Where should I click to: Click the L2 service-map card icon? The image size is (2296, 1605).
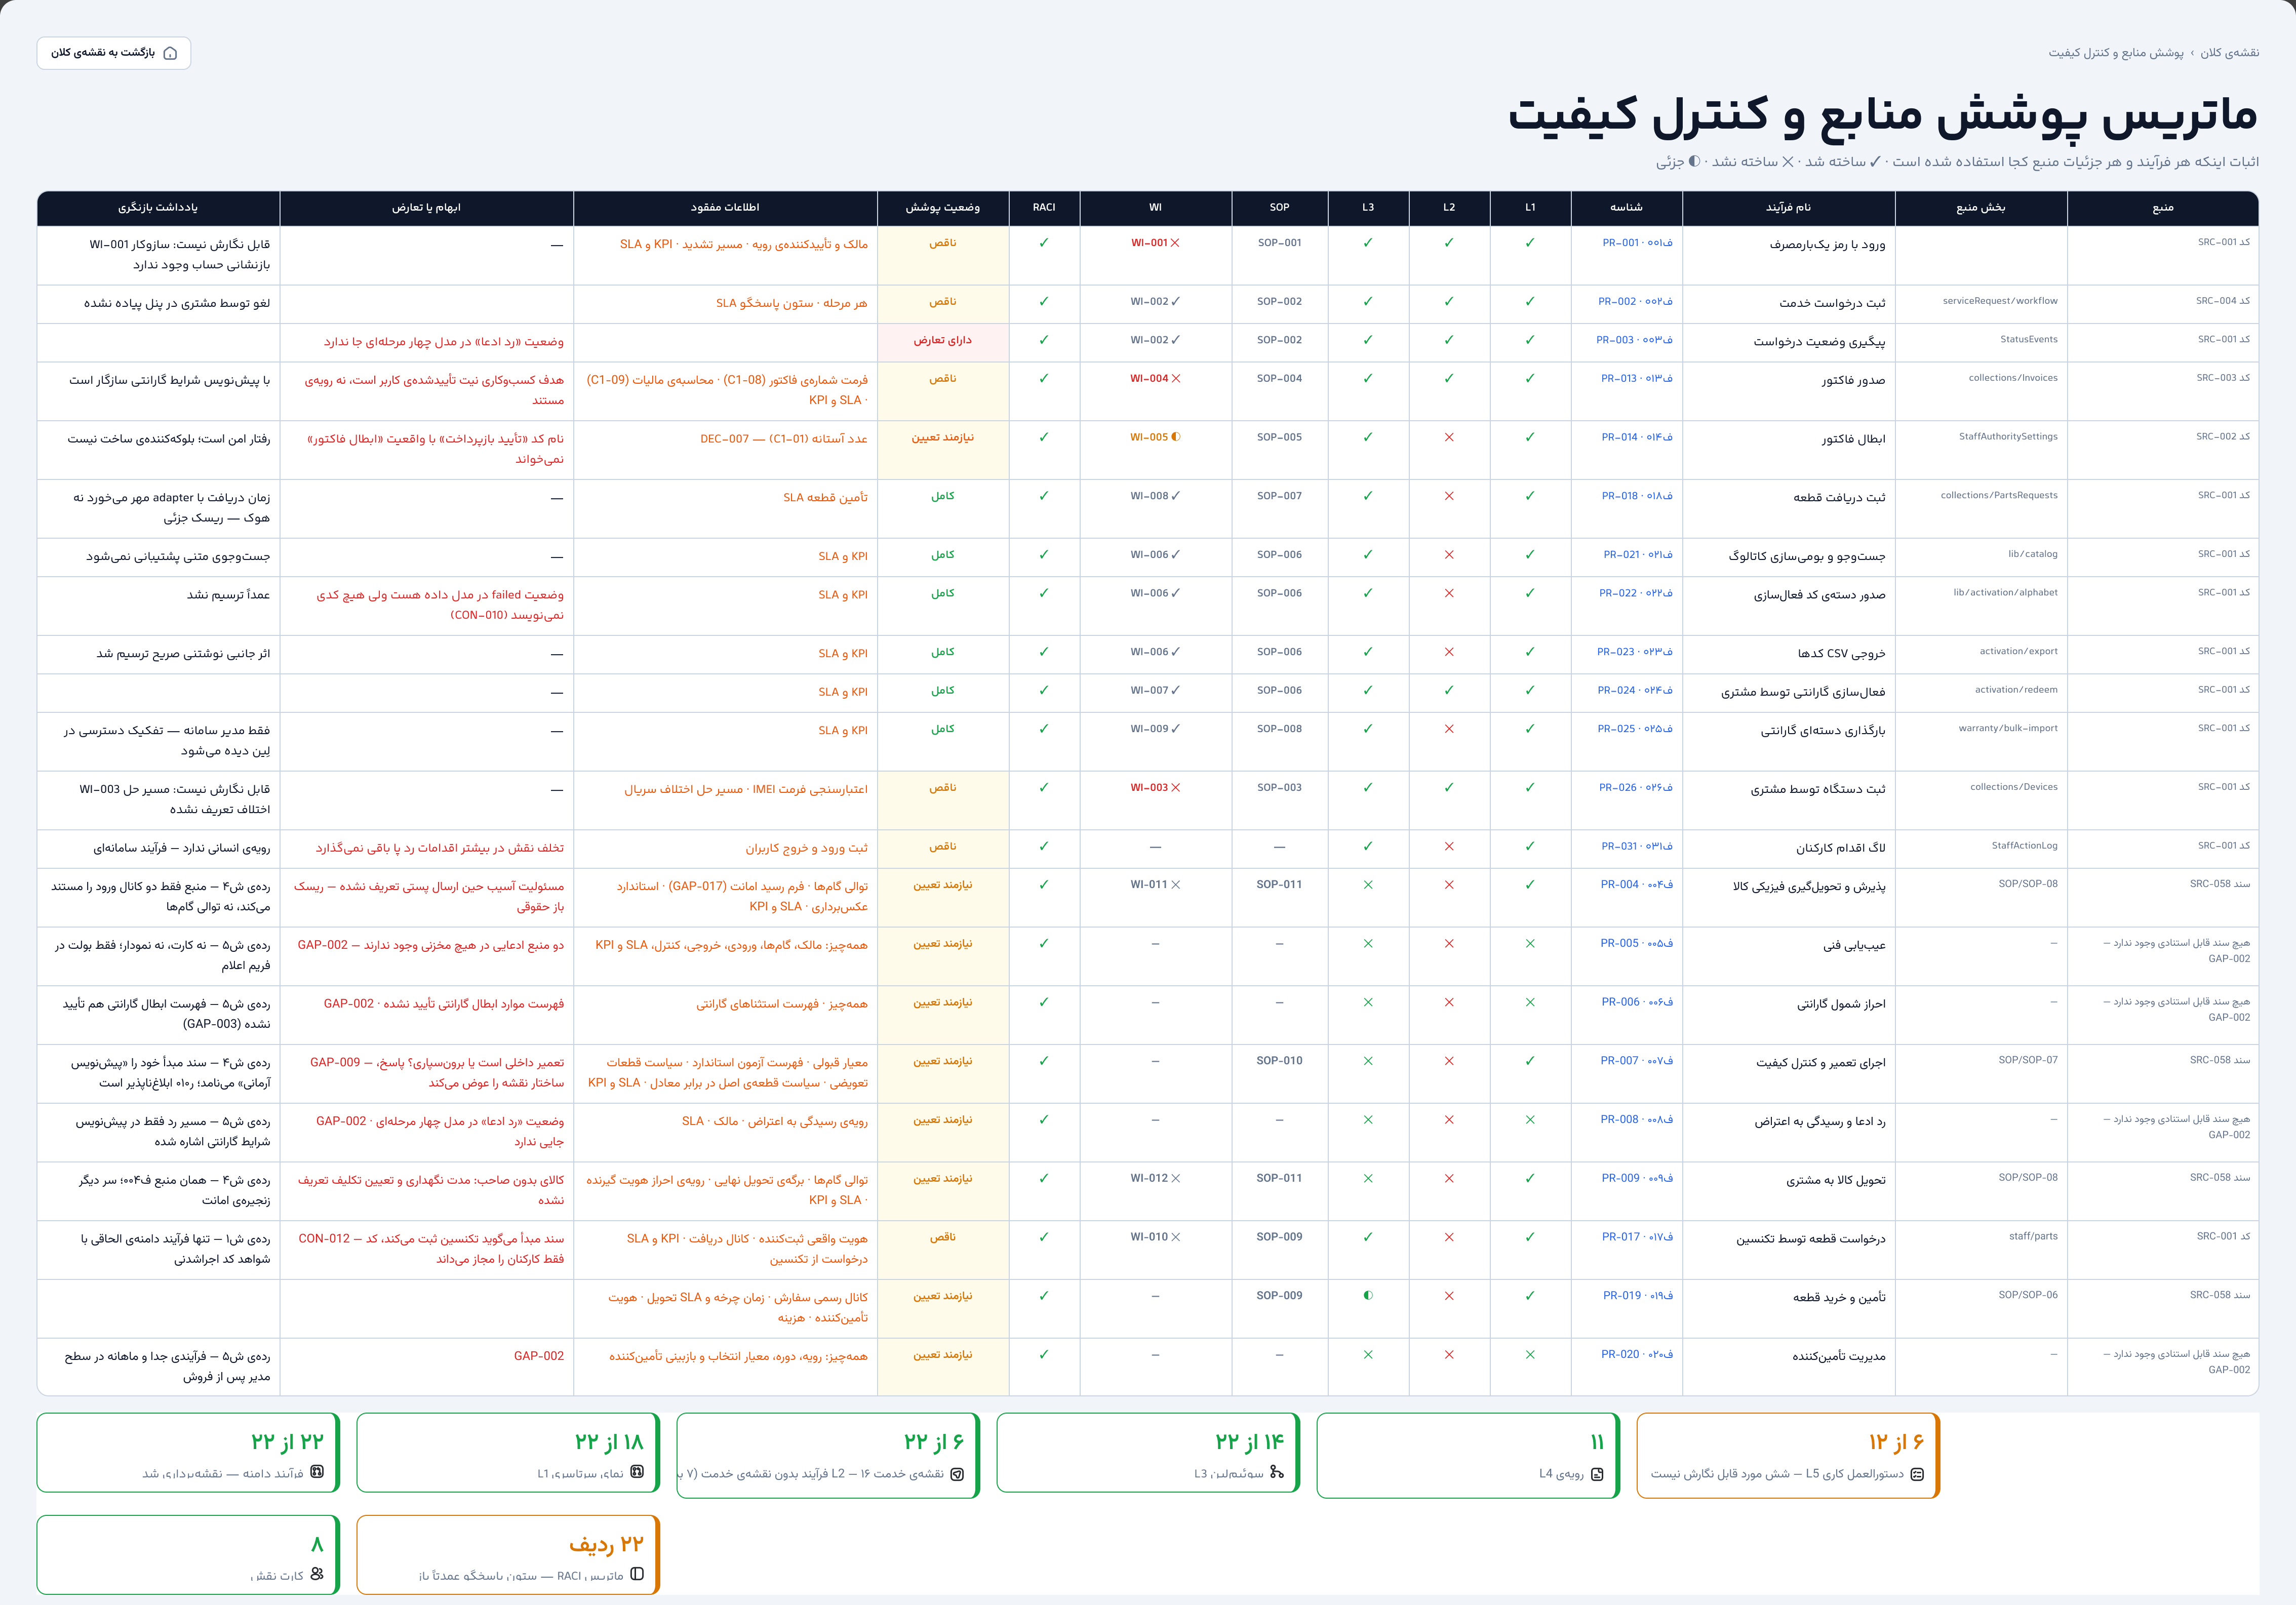click(x=957, y=1474)
